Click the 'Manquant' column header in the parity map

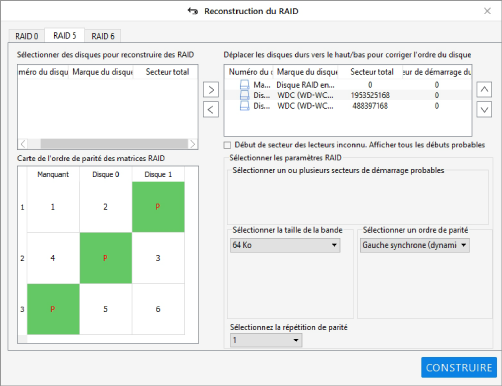click(53, 174)
